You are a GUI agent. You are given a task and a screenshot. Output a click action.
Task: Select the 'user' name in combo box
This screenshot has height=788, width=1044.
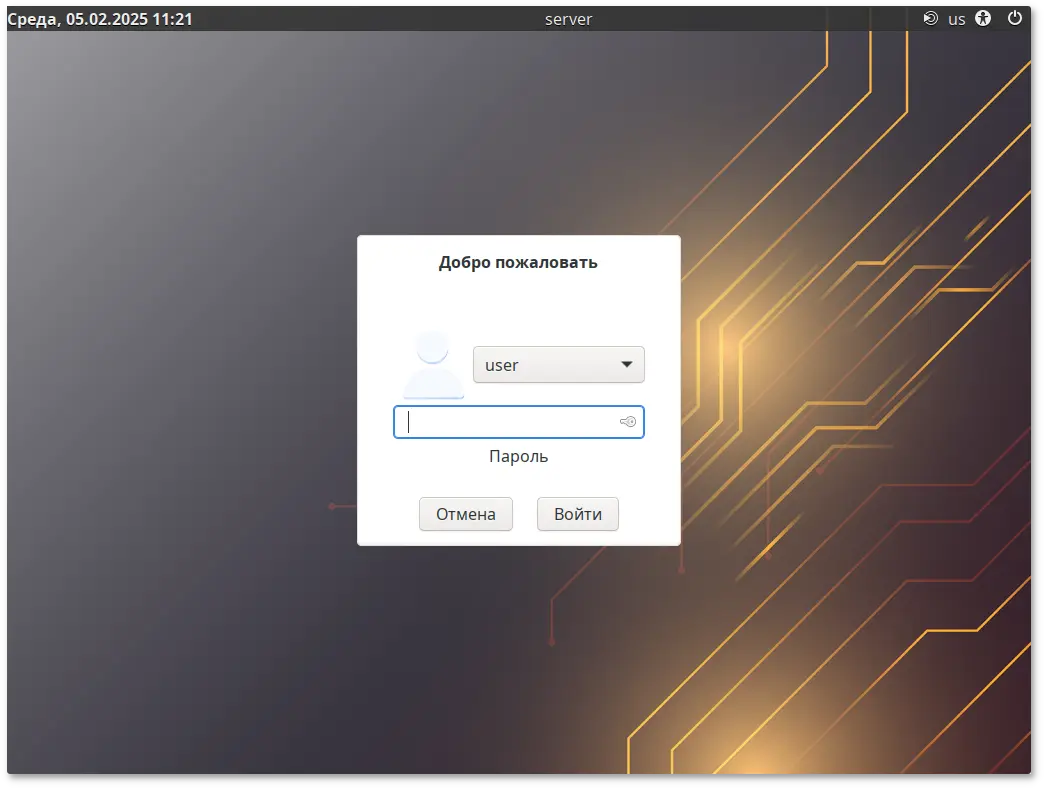click(502, 365)
